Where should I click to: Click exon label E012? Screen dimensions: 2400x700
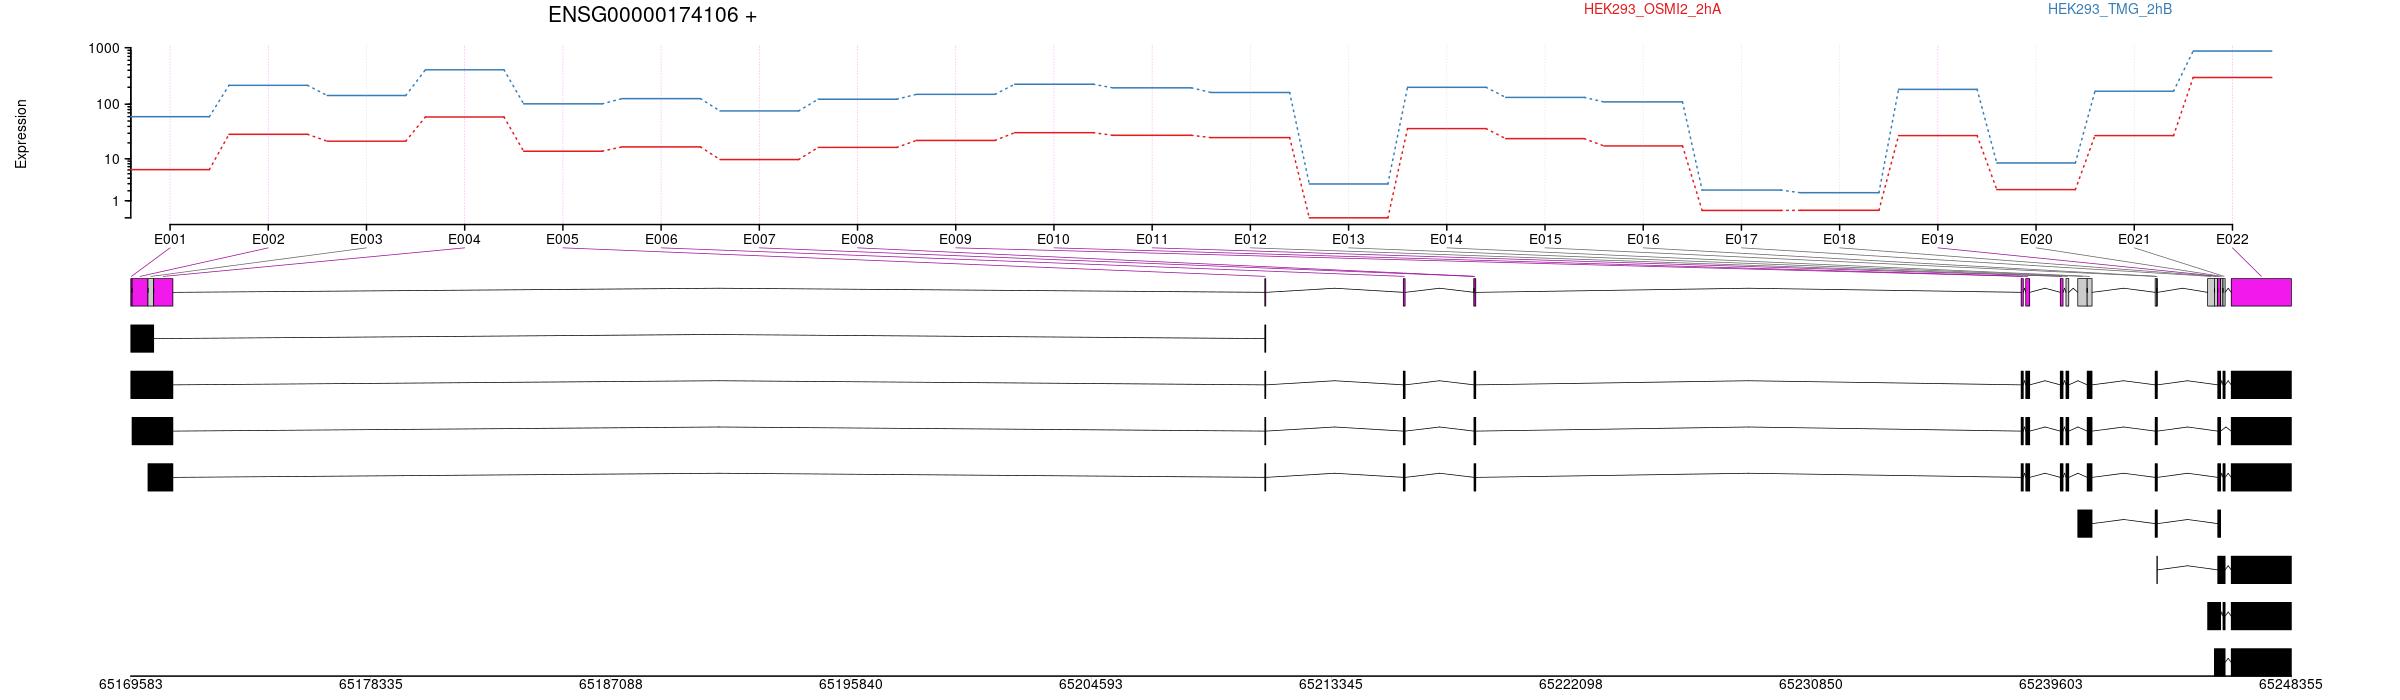(x=1250, y=239)
